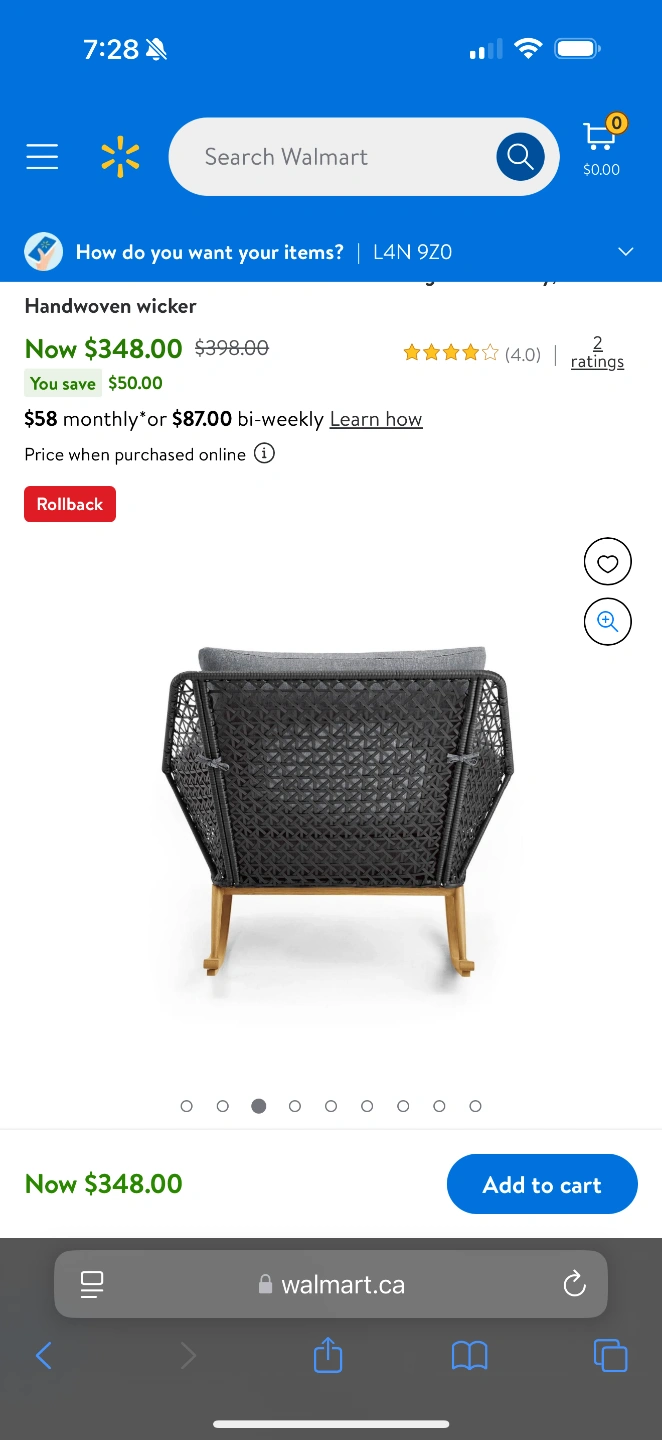Open Safari tabs overview icon
Screen dimensions: 662x1440
coord(610,1356)
